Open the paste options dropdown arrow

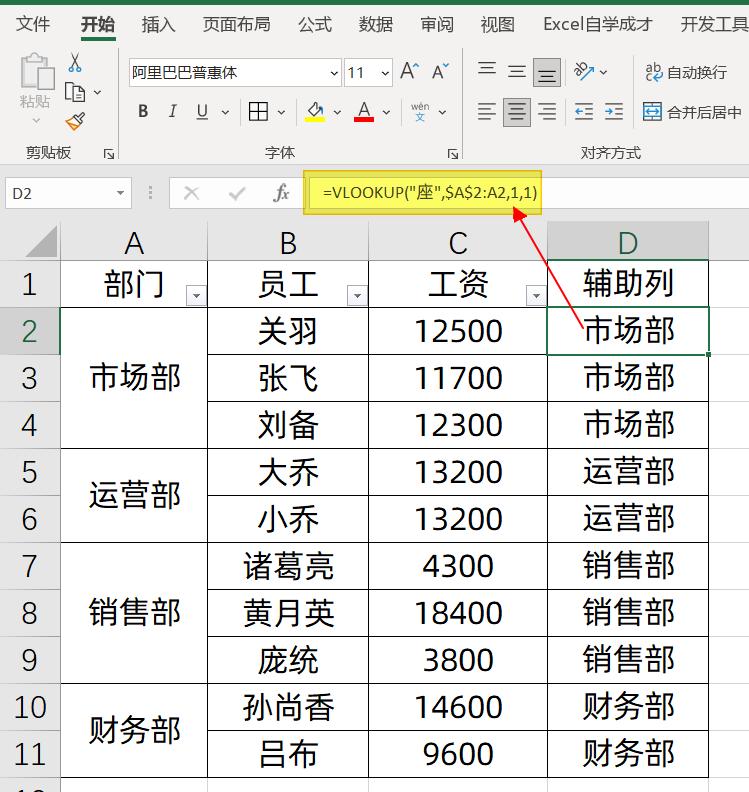[x=36, y=120]
